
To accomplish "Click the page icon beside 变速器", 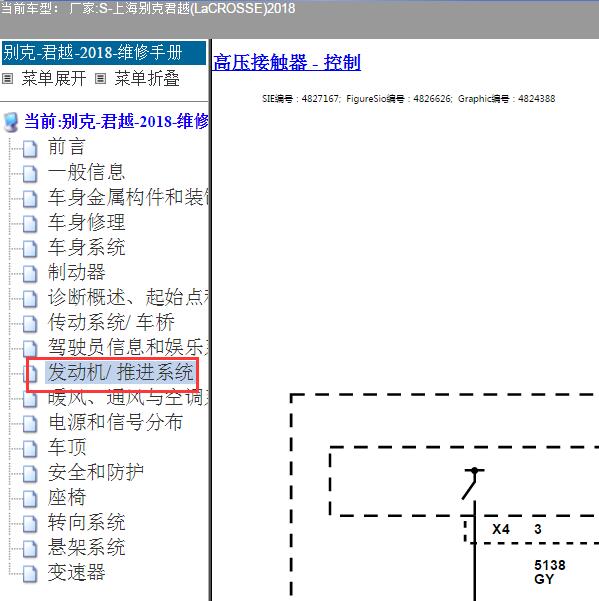I will (30, 574).
